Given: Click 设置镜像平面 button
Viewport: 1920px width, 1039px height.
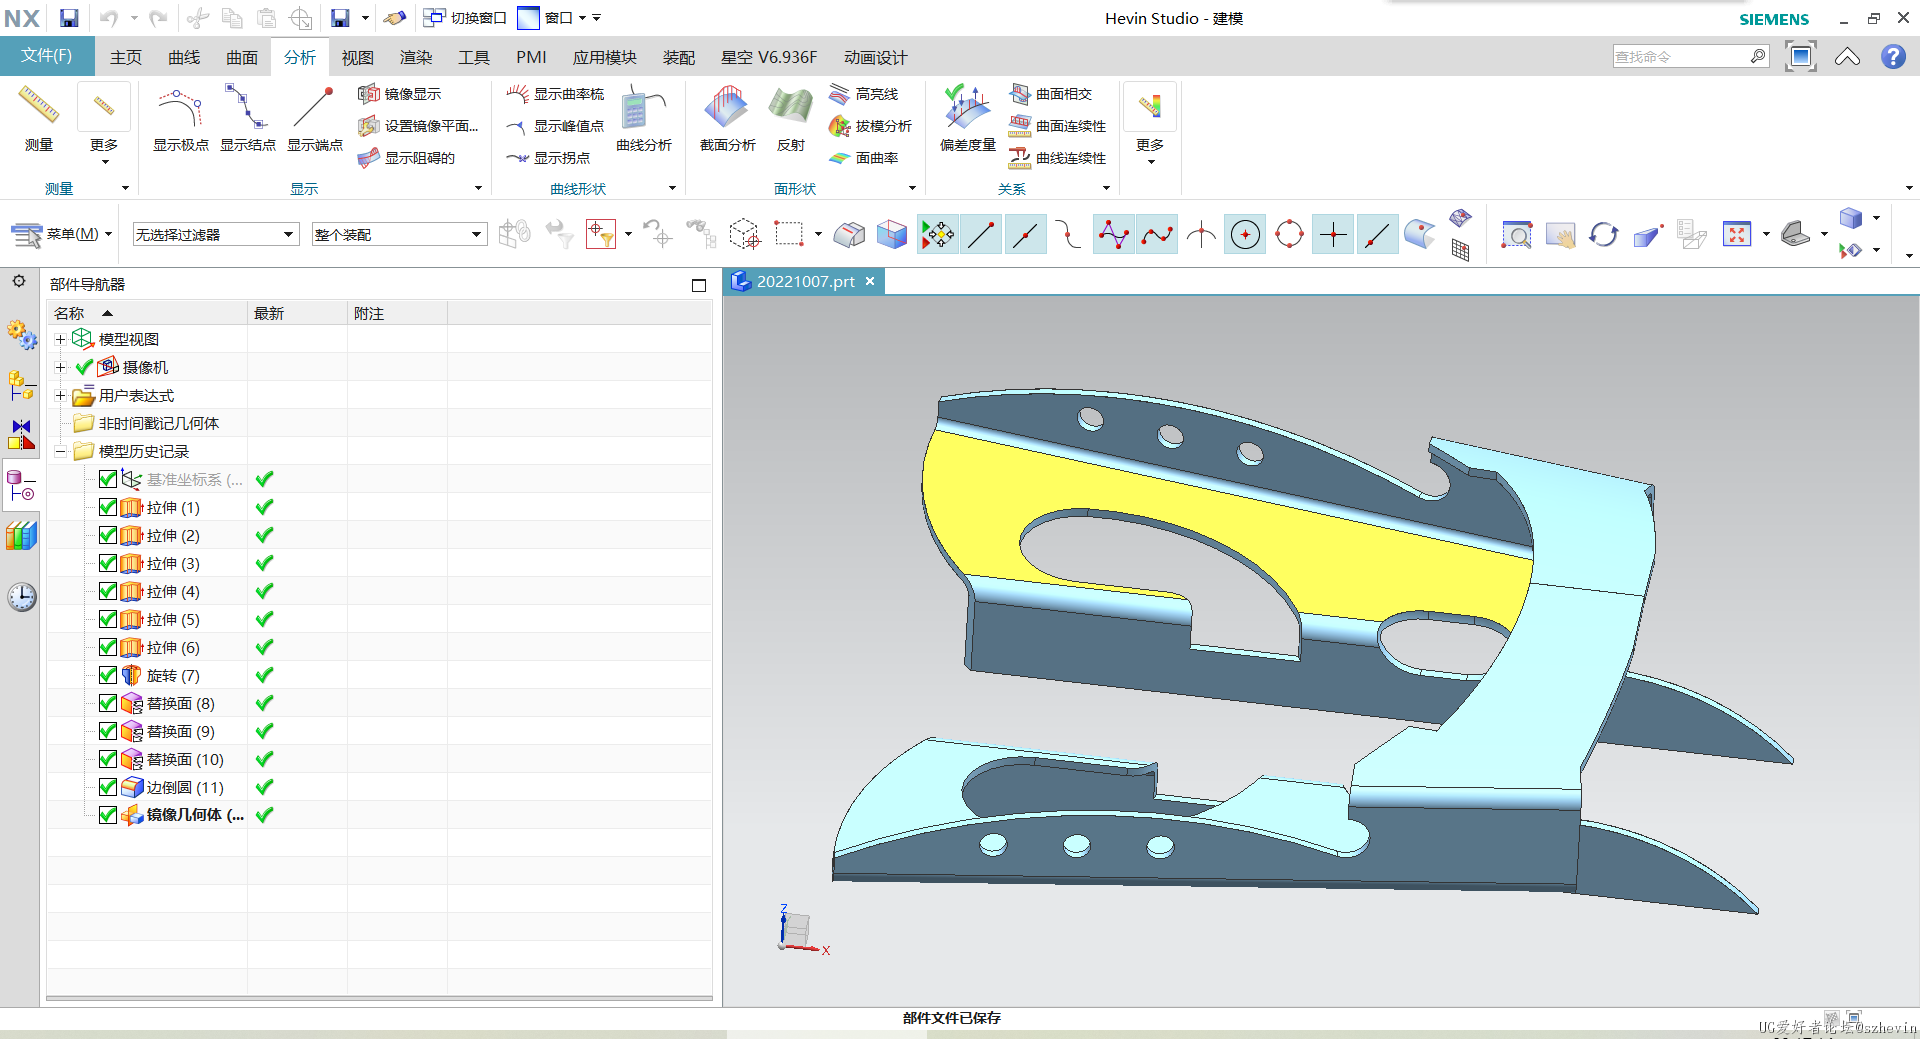Looking at the screenshot, I should point(419,126).
